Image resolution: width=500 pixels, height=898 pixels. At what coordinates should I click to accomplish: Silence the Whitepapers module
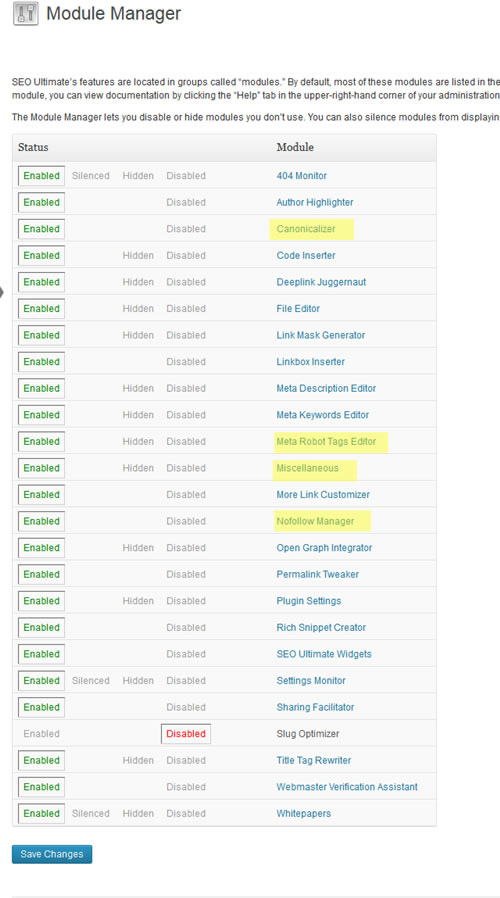tap(90, 813)
